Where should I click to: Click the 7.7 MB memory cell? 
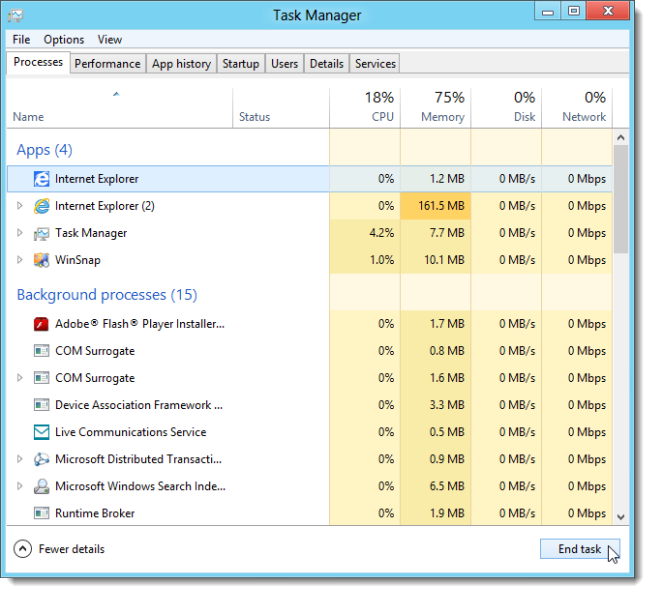[x=436, y=233]
